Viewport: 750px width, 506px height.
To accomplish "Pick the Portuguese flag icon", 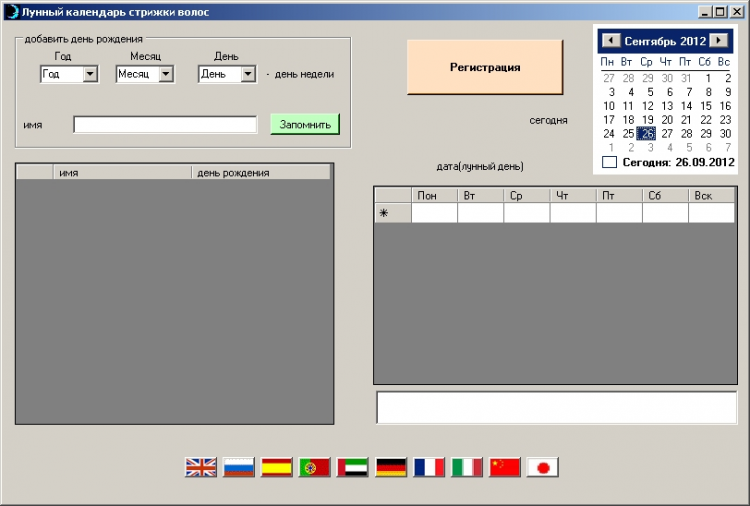I will [x=314, y=467].
